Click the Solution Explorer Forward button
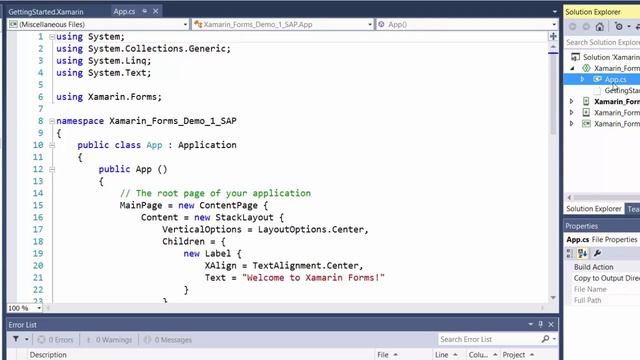 click(x=586, y=27)
